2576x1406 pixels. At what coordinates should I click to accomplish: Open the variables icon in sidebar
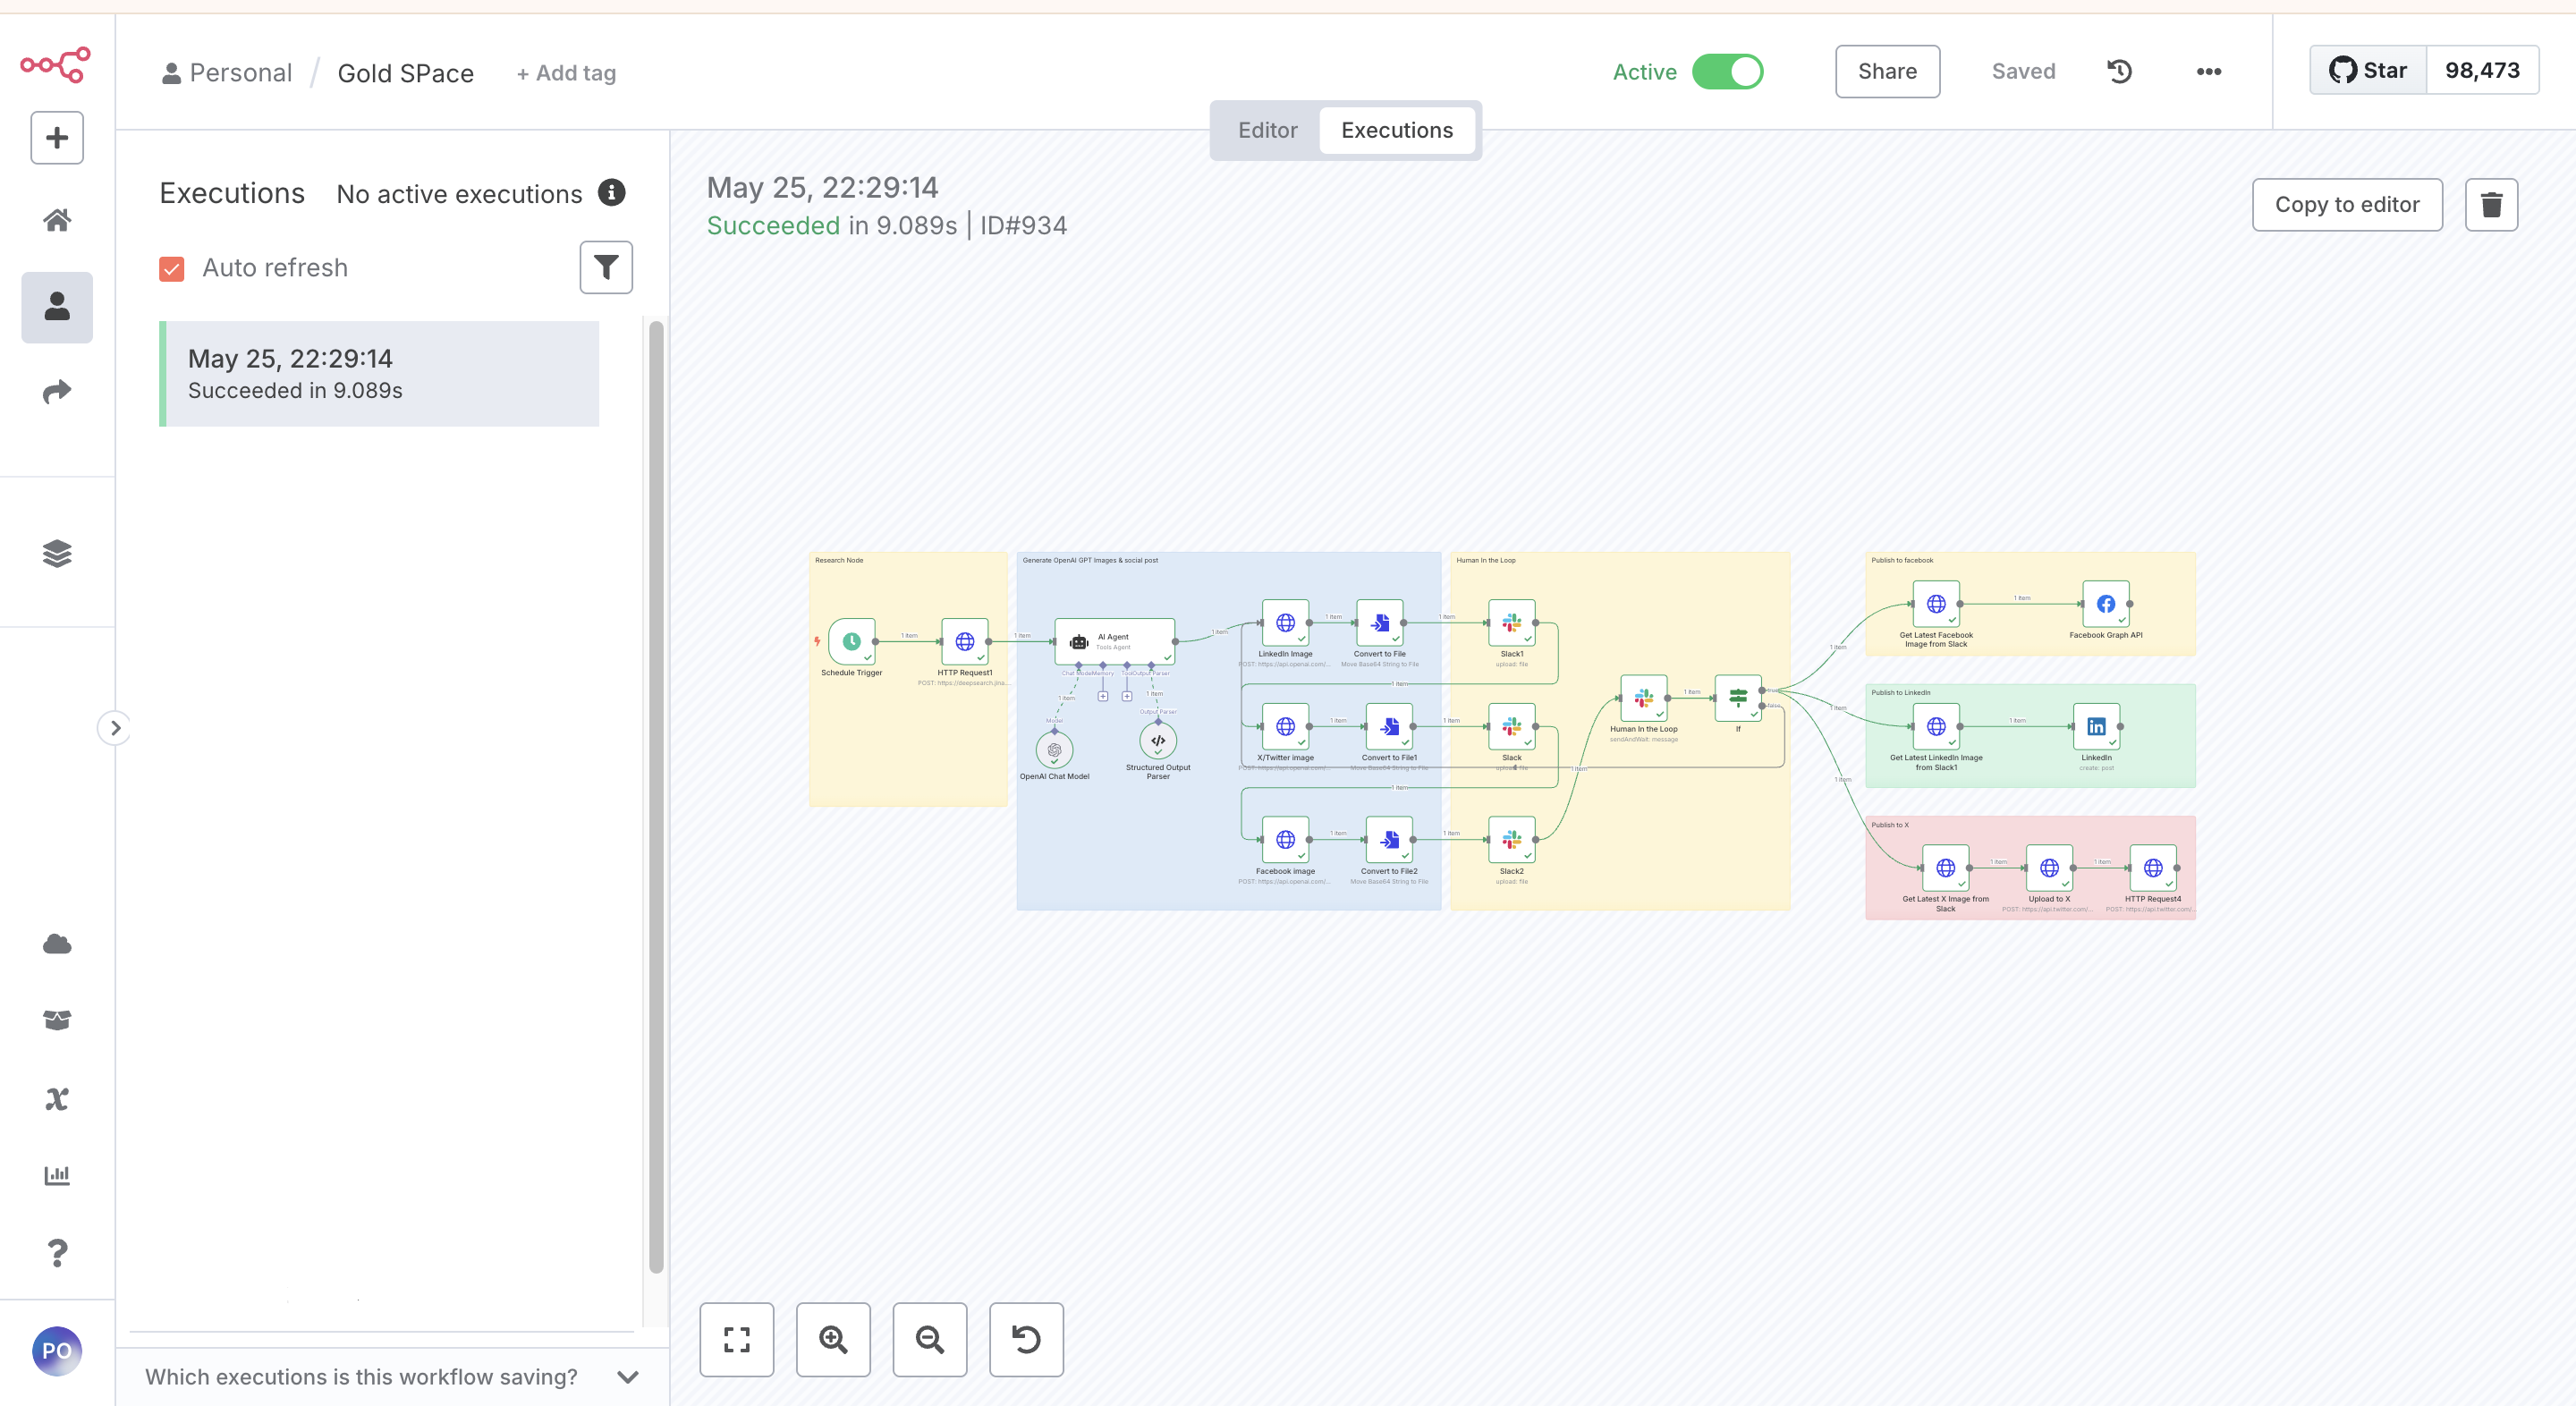coord(57,1099)
